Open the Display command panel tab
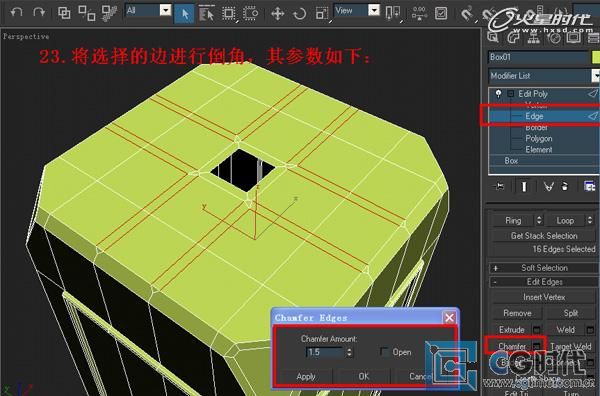The image size is (600, 396). pos(574,37)
